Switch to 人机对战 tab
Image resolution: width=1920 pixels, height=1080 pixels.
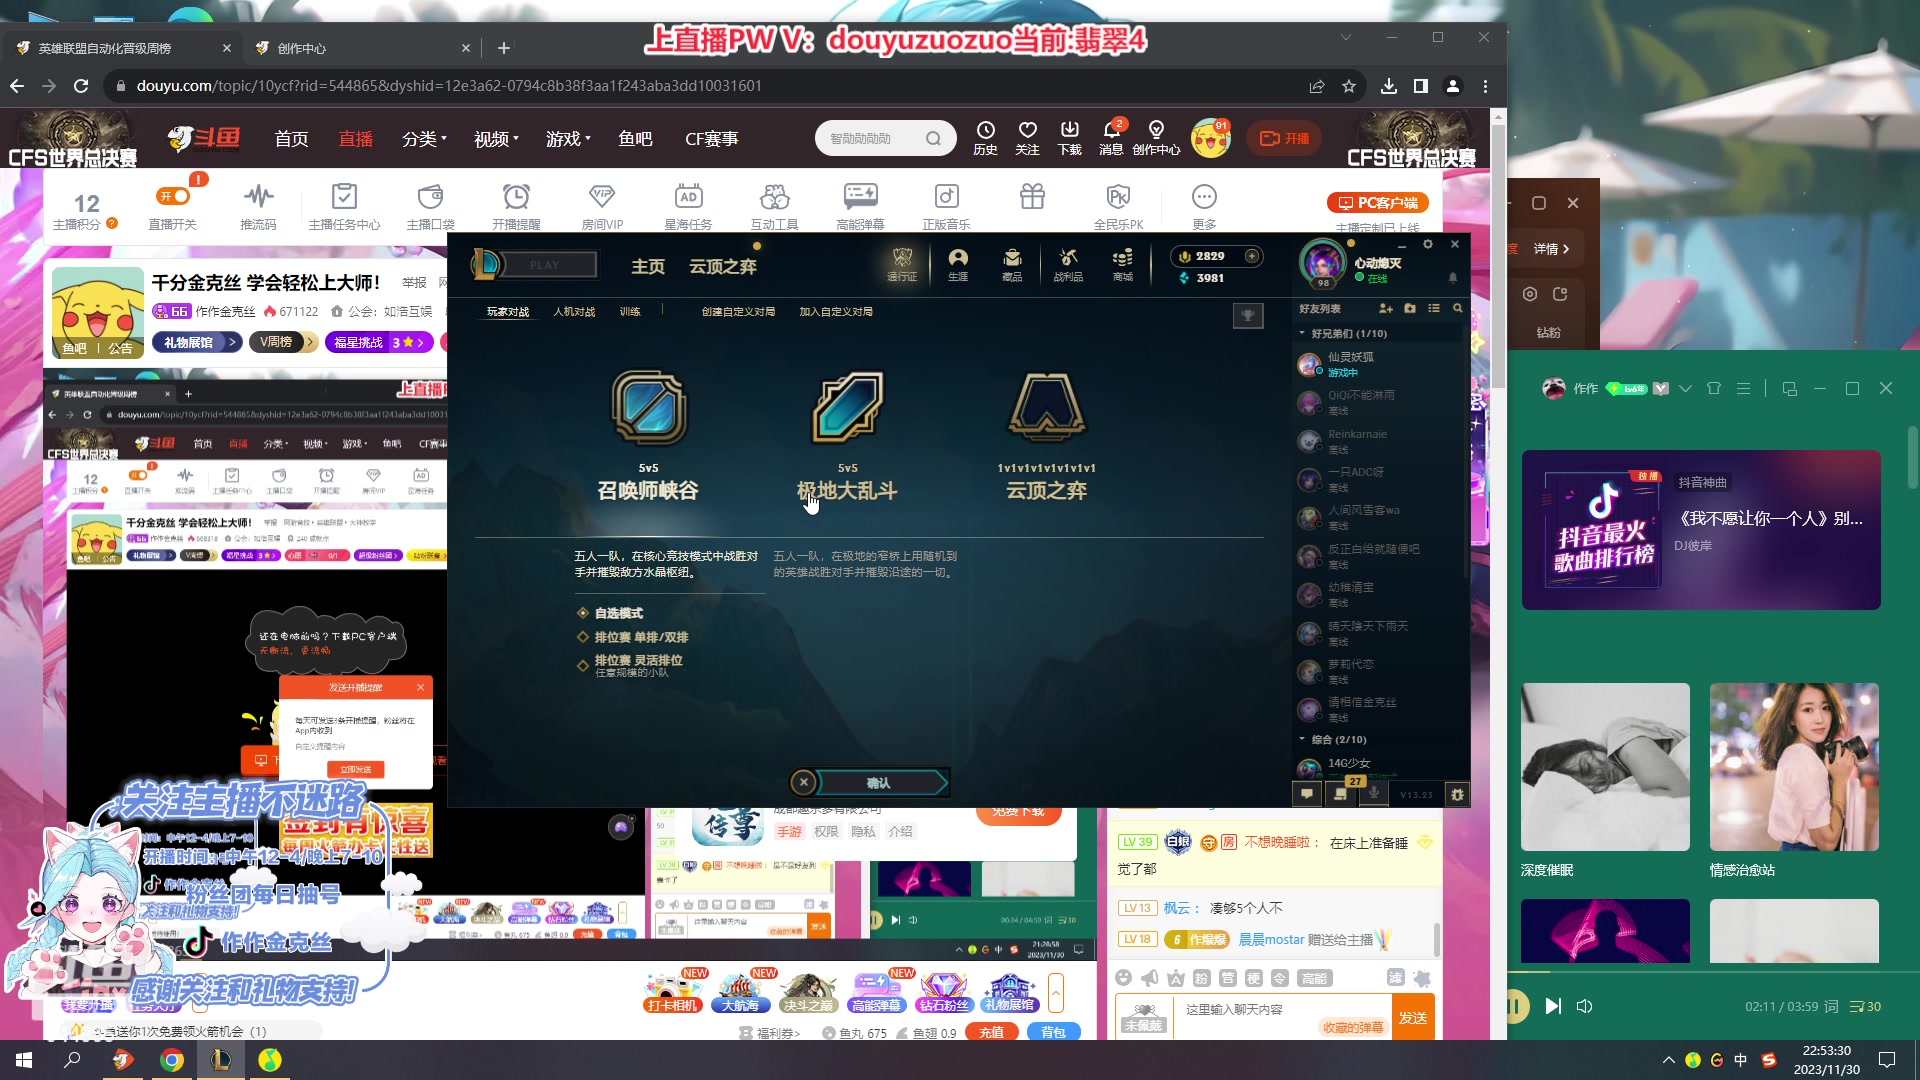pos(574,312)
